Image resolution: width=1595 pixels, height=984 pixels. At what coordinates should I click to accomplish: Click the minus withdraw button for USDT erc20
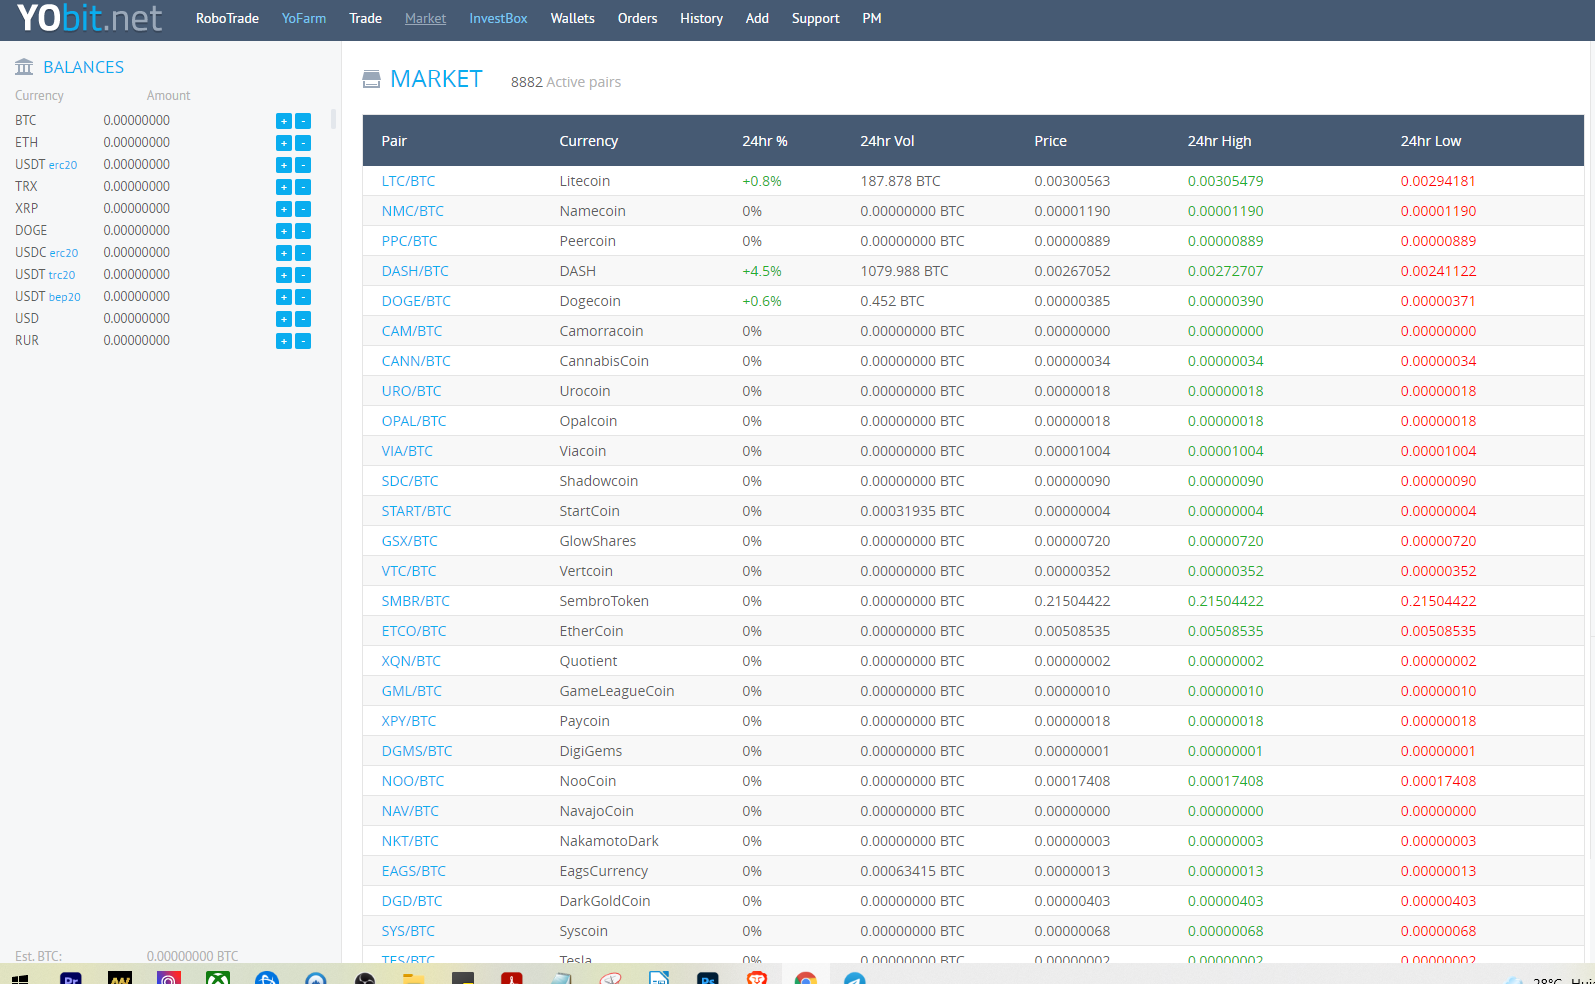(303, 165)
